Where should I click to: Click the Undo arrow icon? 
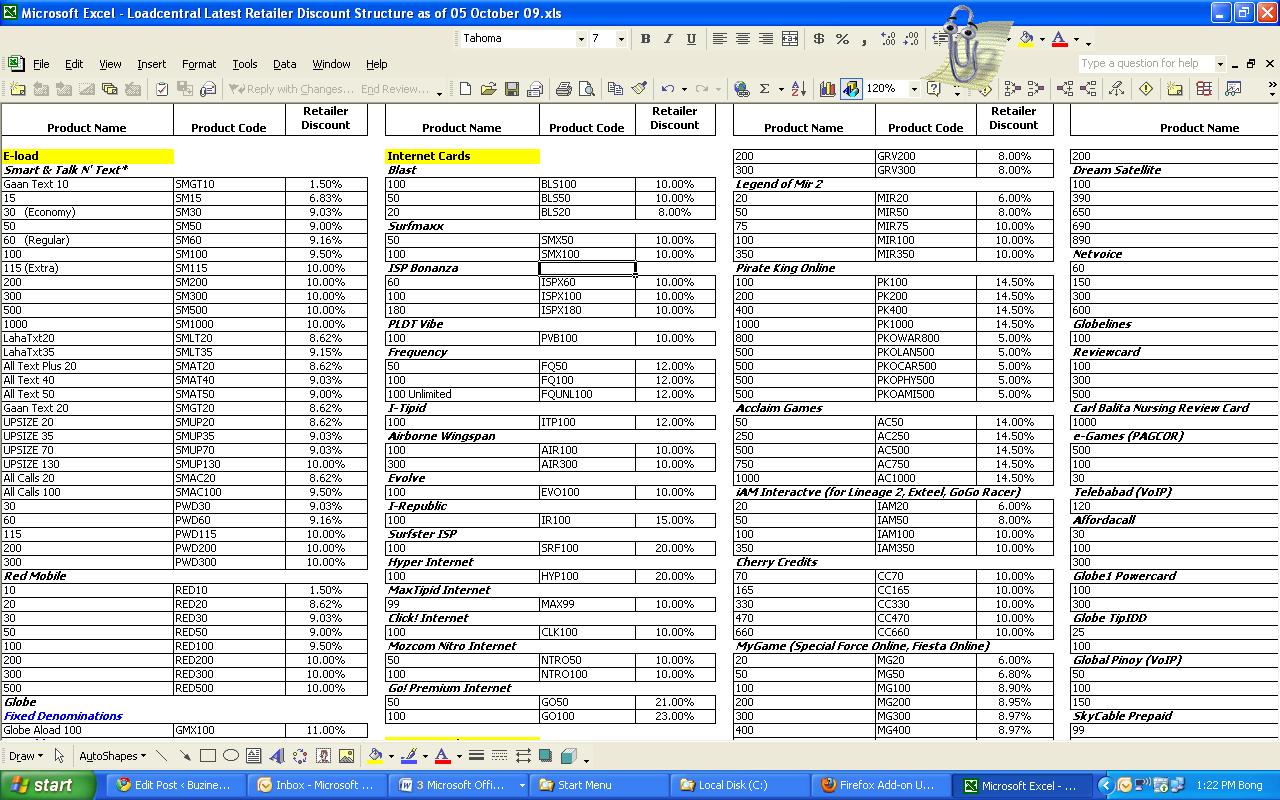tap(667, 89)
